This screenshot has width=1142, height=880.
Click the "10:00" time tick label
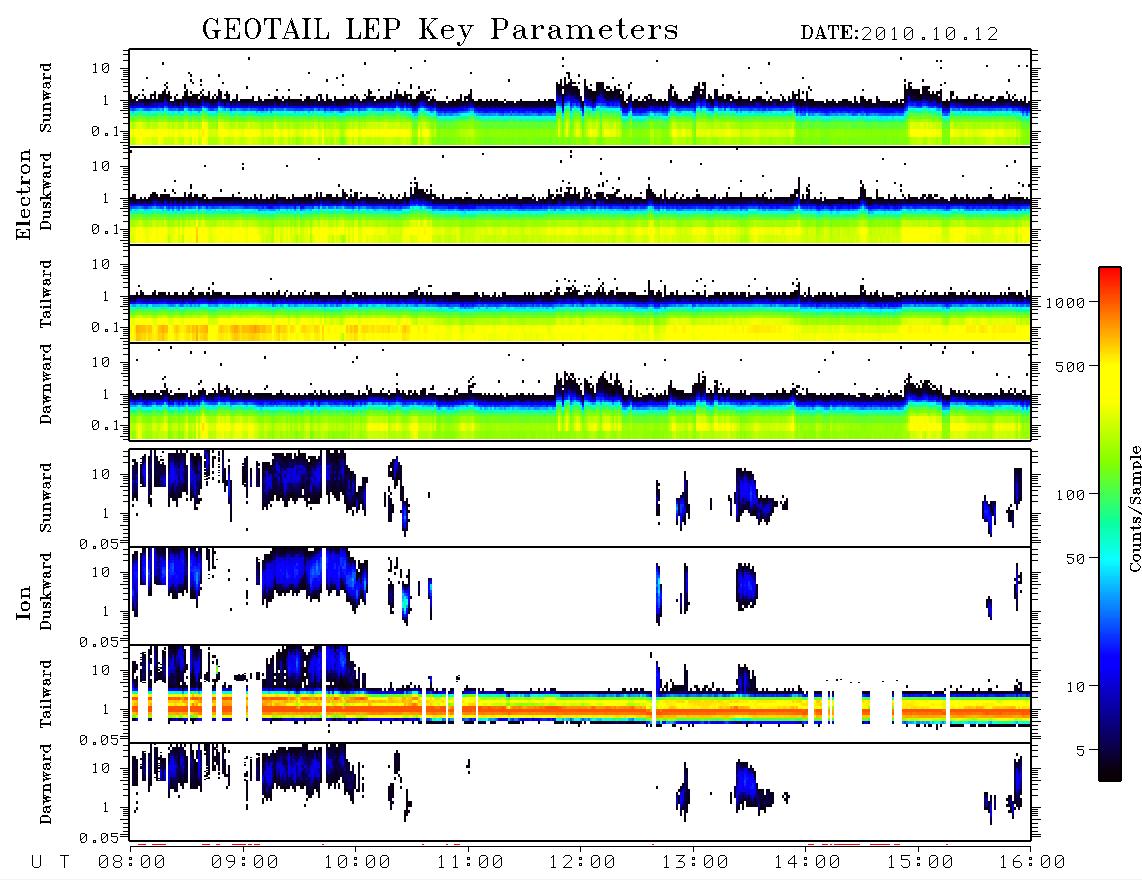[x=357, y=863]
